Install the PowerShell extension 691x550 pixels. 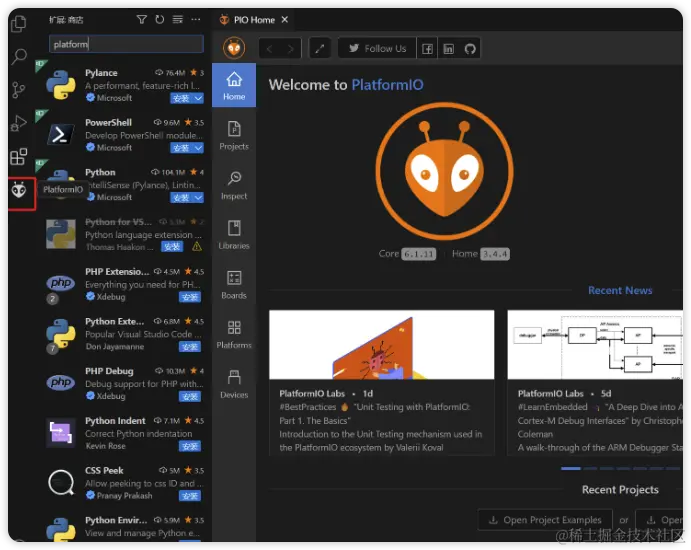(181, 148)
